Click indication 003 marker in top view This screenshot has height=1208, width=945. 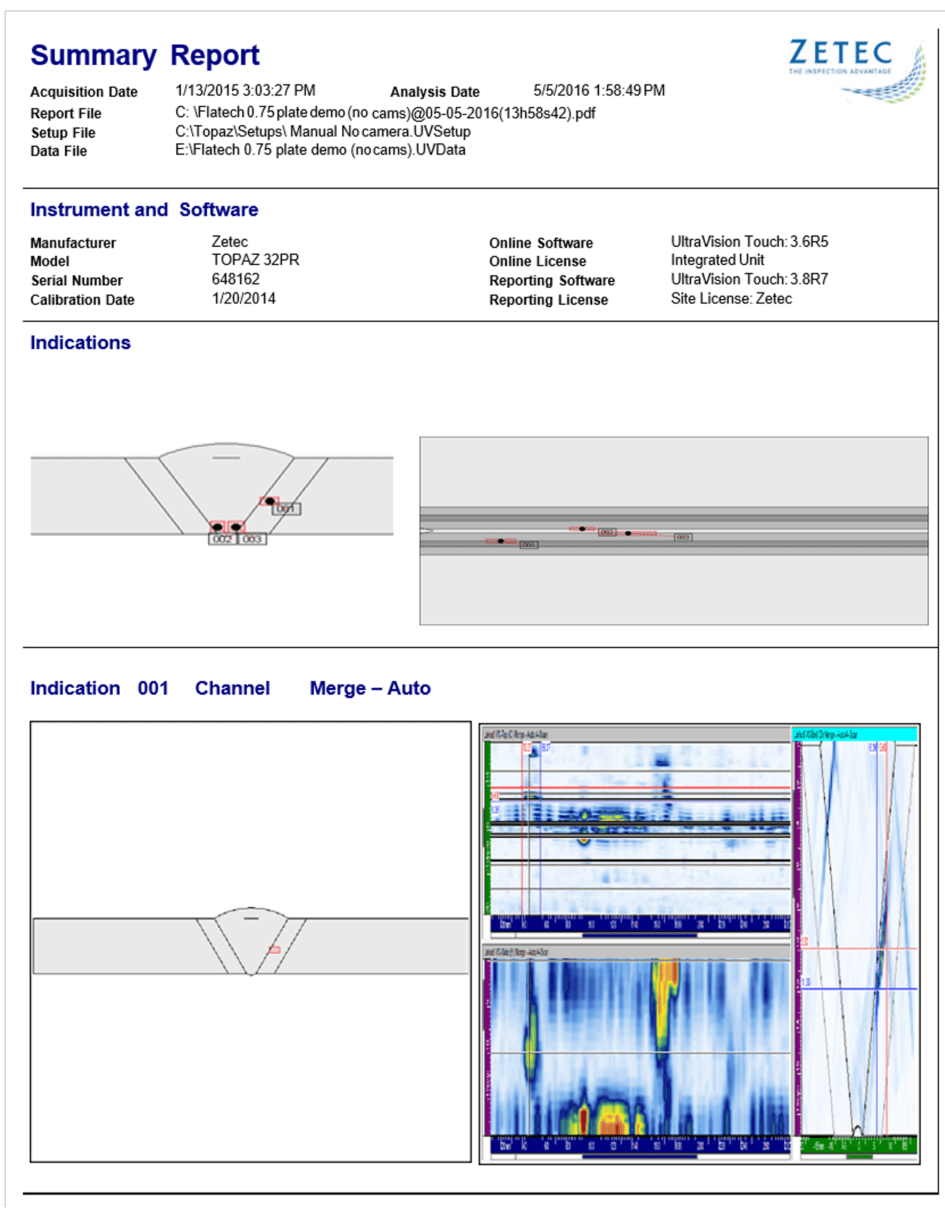[629, 533]
